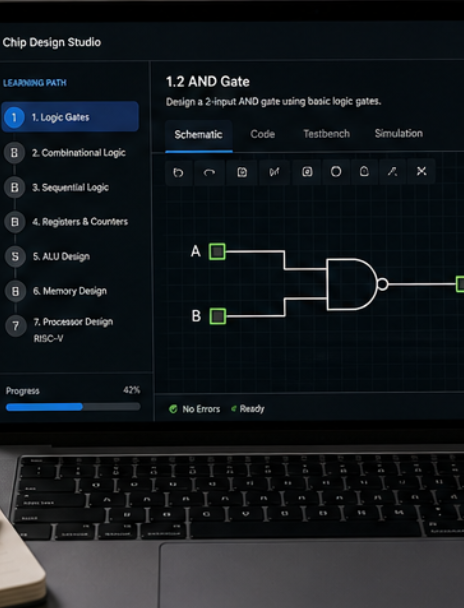Select the diagonal wire tool icon

(392, 171)
